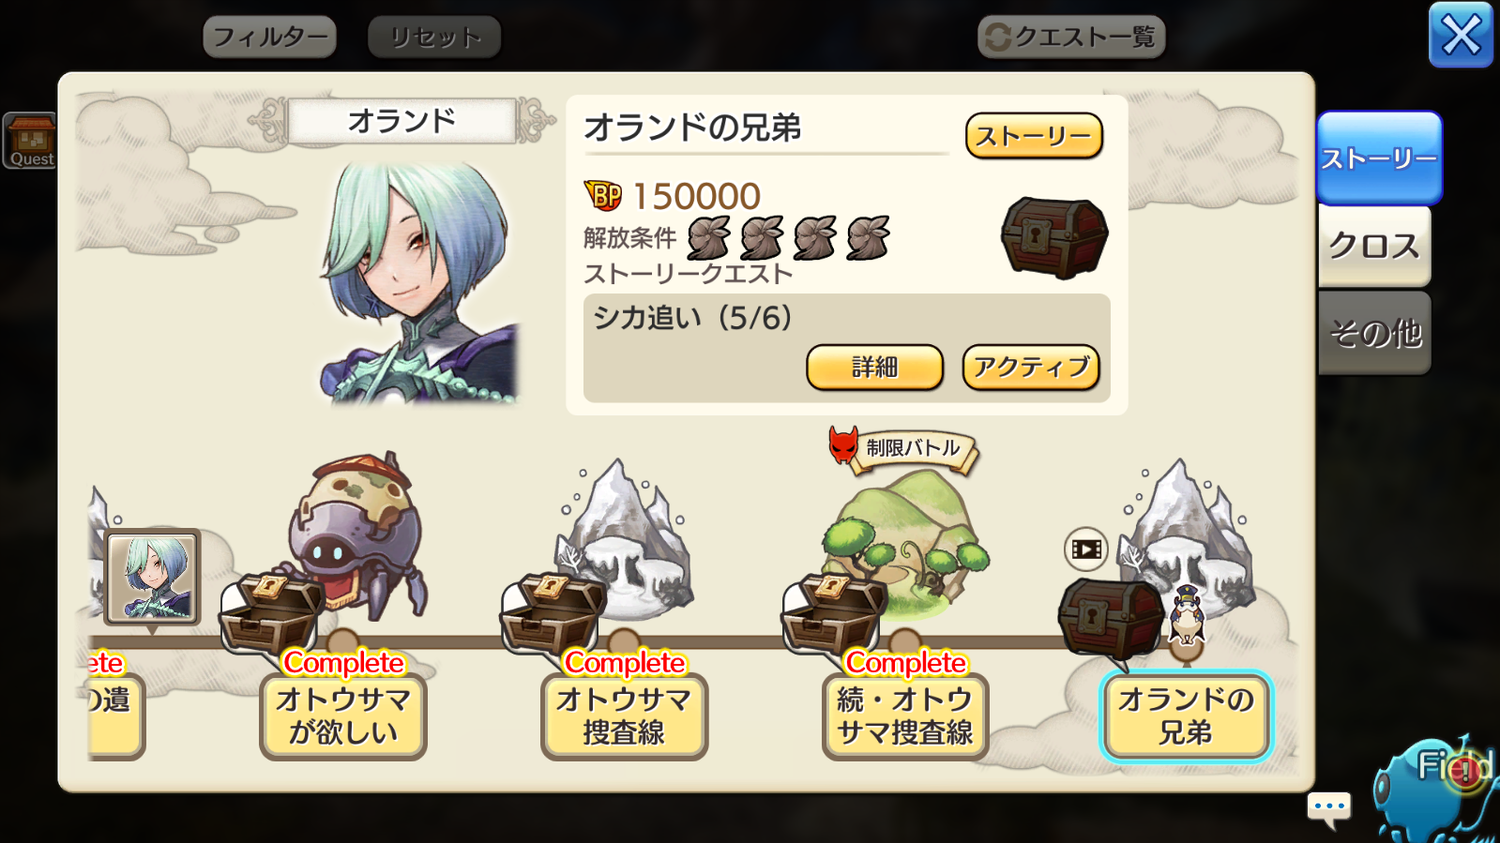1500x843 pixels.
Task: Click the 詳細 details button
Action: (875, 367)
